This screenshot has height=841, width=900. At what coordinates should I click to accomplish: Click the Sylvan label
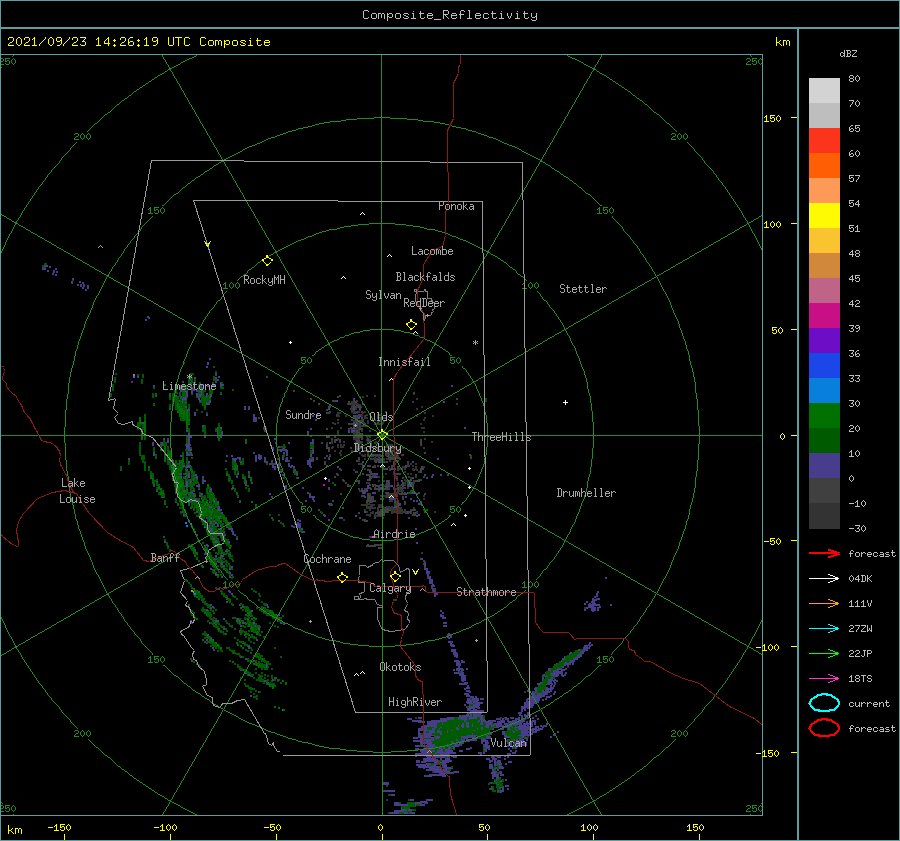click(383, 295)
